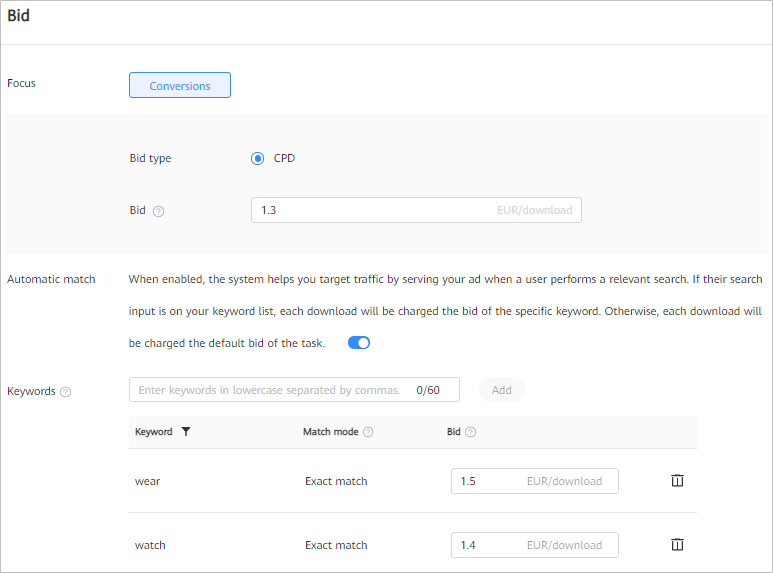Click the Exact match mode for "wear"
The image size is (773, 573).
(336, 481)
